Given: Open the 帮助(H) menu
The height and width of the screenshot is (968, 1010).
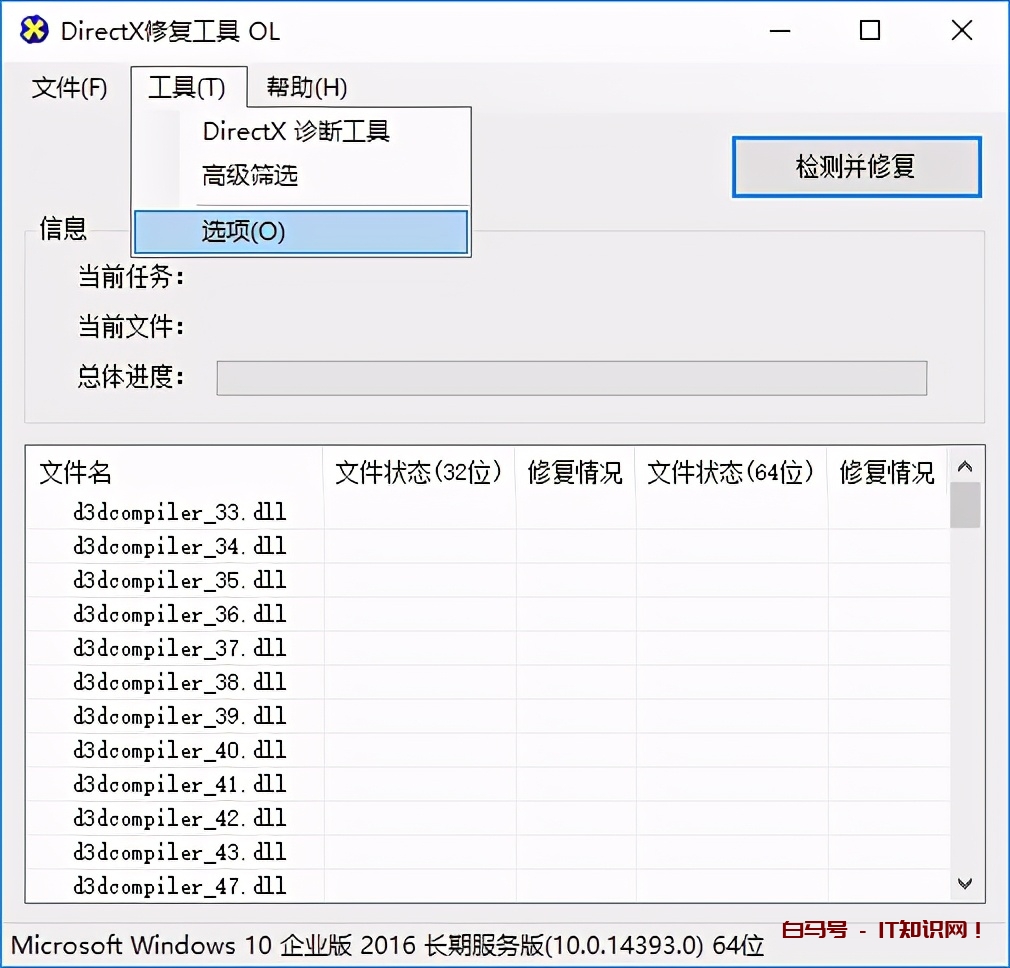Looking at the screenshot, I should pyautogui.click(x=305, y=88).
